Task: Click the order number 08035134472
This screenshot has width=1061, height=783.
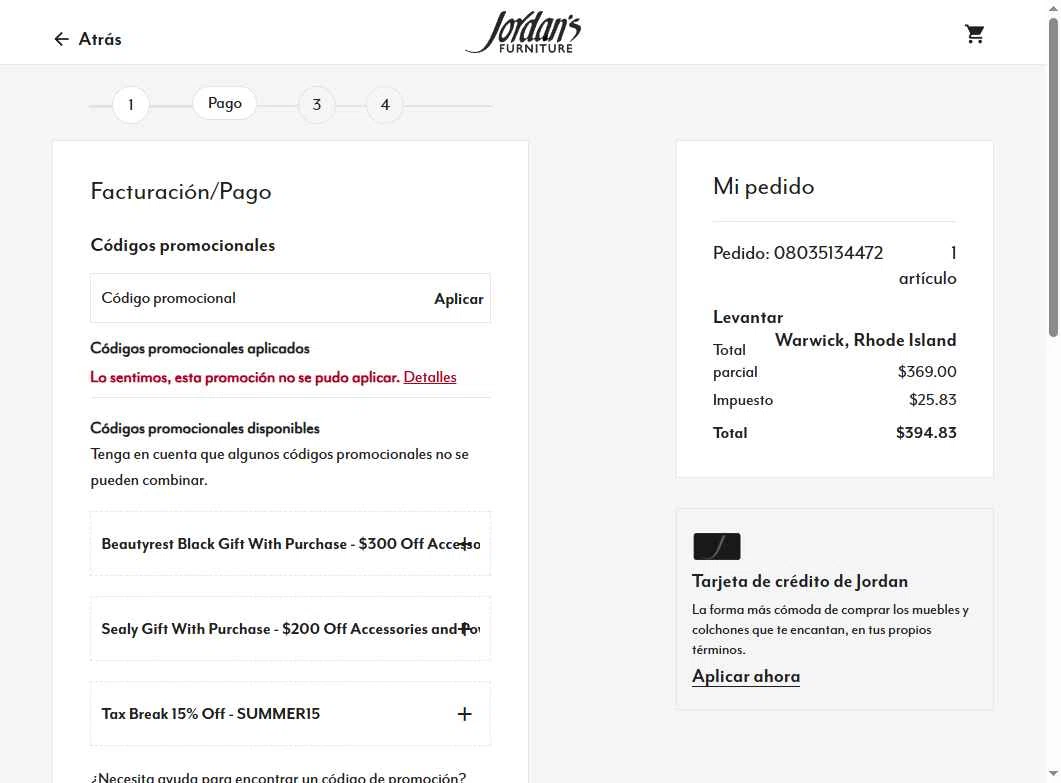Action: point(828,253)
